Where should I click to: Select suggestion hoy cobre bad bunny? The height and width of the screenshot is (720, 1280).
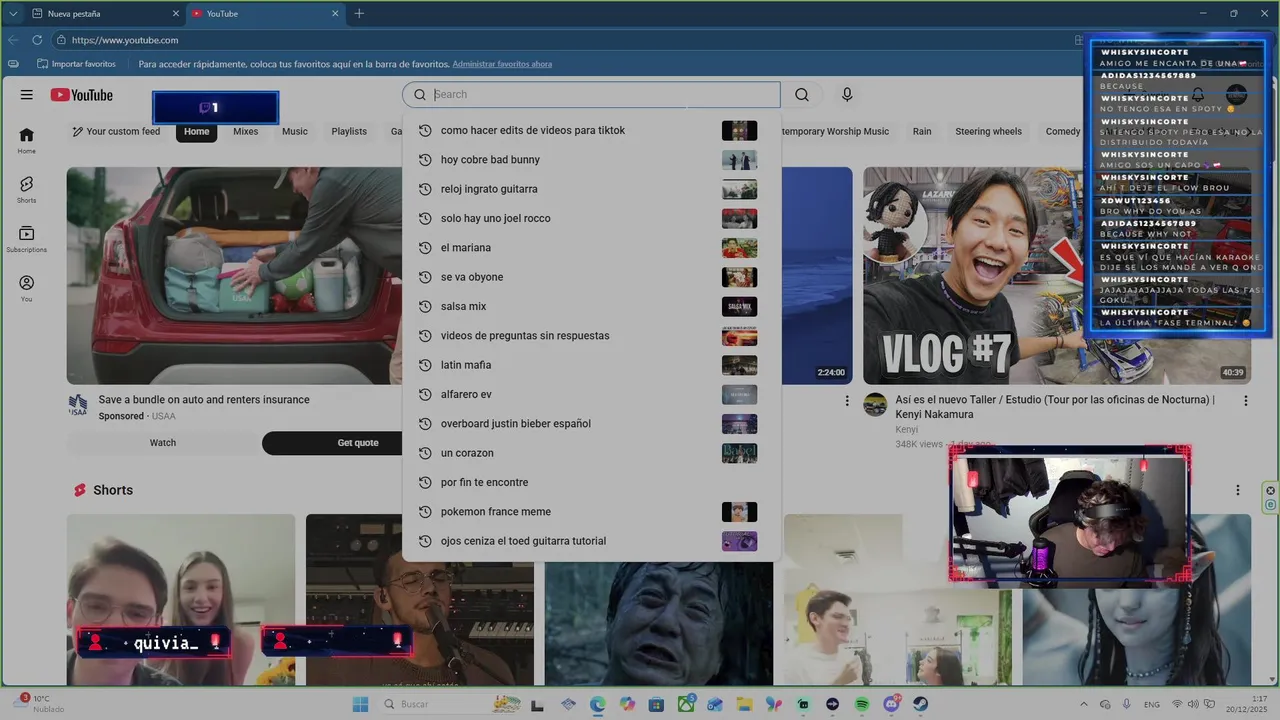pyautogui.click(x=592, y=160)
